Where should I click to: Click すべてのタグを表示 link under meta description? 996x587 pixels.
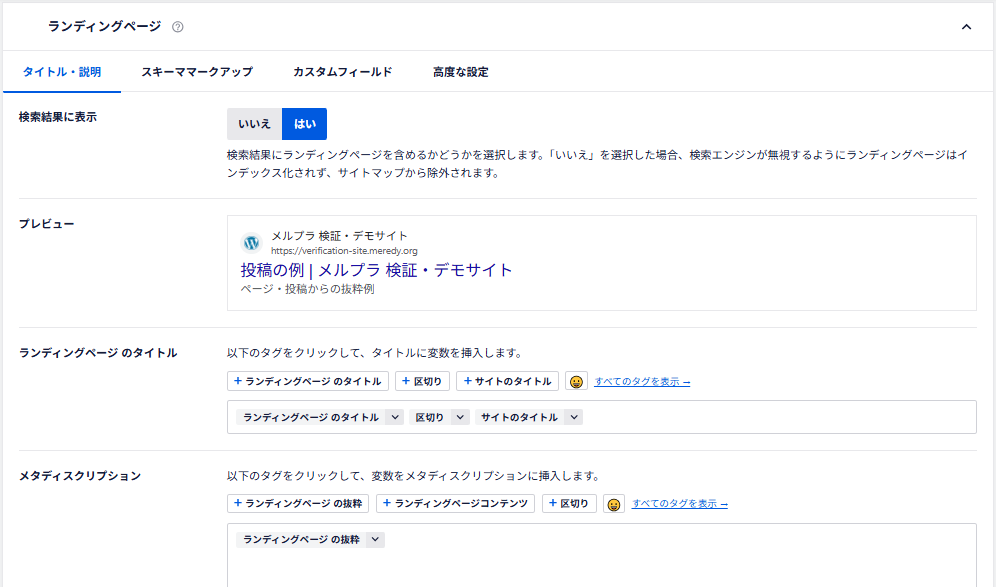pyautogui.click(x=679, y=504)
